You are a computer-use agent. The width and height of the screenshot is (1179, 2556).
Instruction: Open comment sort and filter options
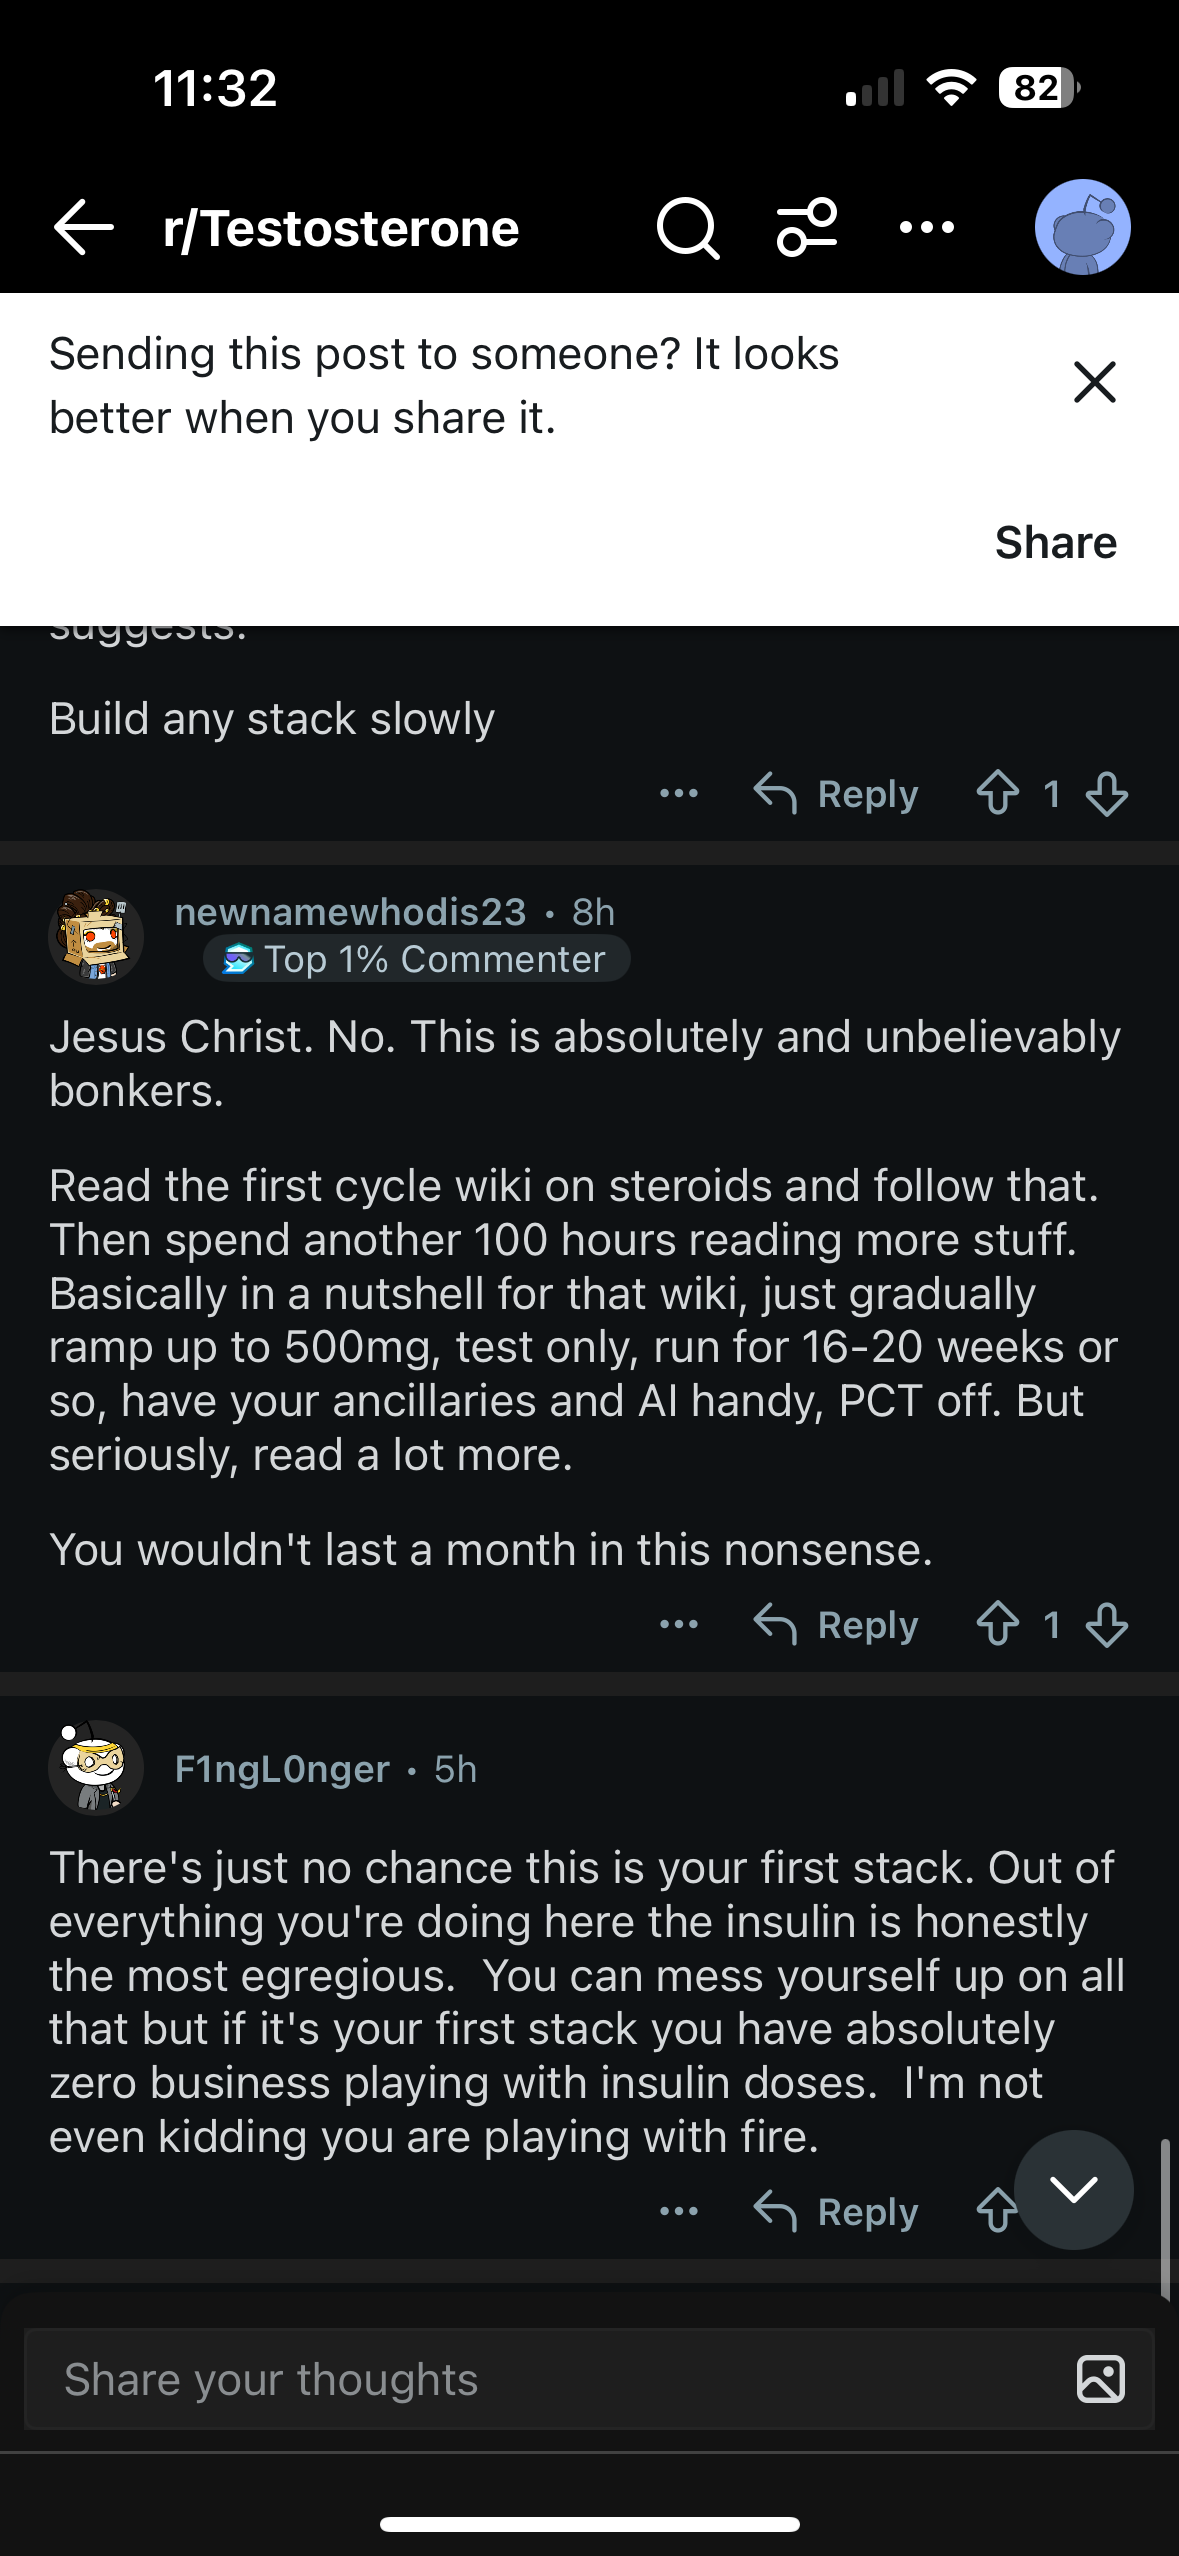[807, 228]
